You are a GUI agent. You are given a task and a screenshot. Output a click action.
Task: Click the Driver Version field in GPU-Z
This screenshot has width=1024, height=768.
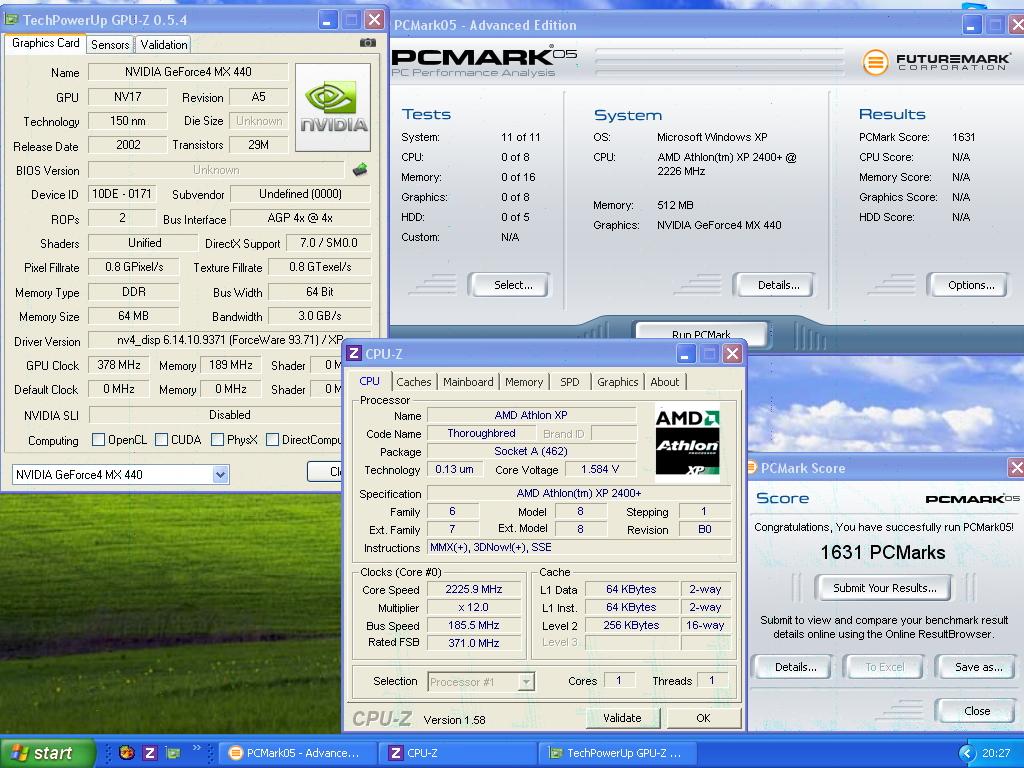(216, 340)
